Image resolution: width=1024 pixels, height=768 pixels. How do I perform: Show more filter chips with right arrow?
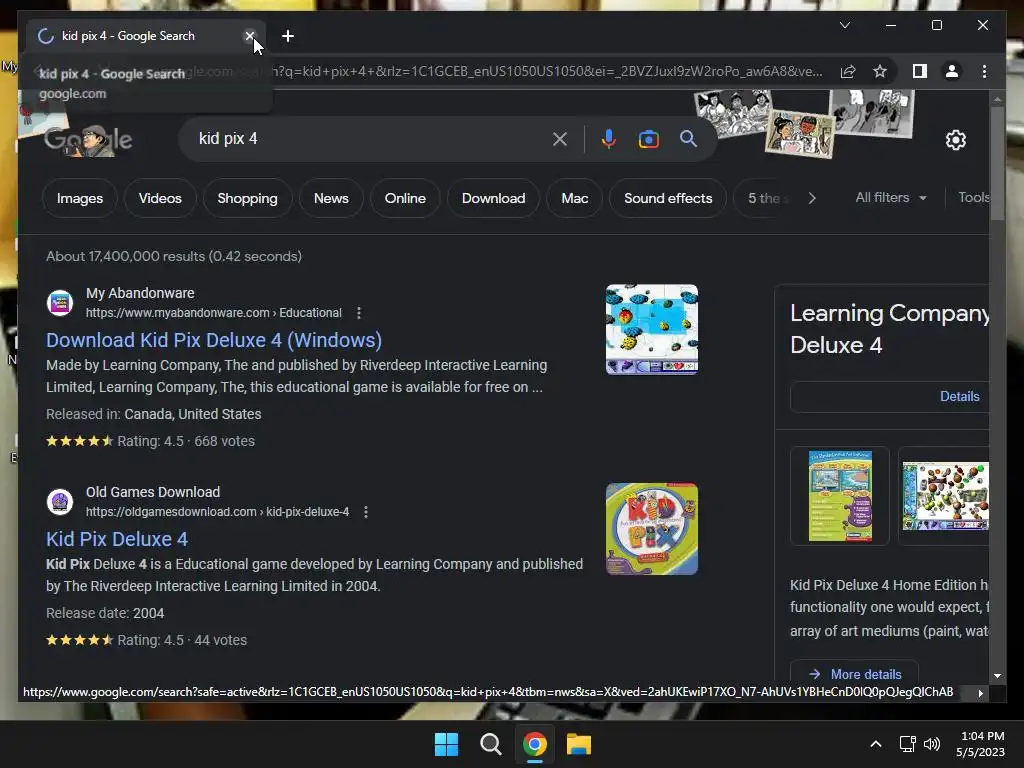coord(812,198)
